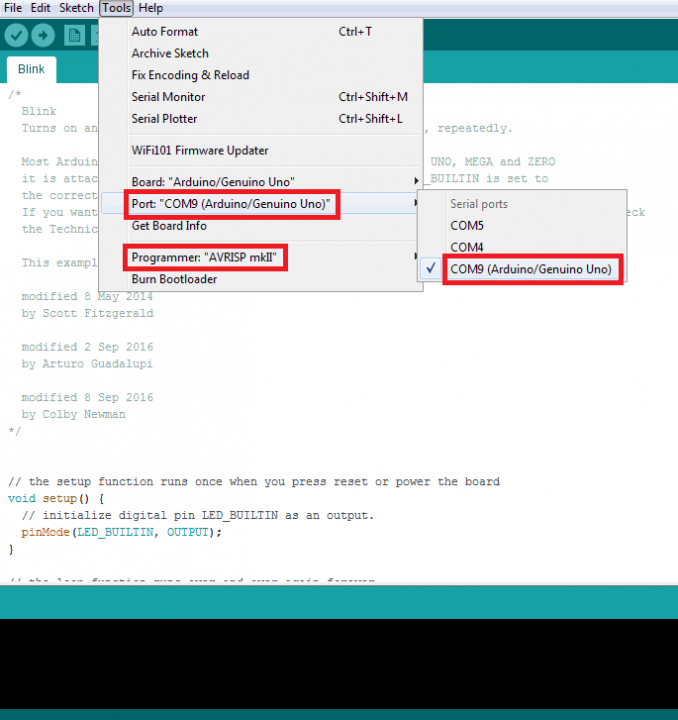This screenshot has width=678, height=720.
Task: Select Burn Bootloader
Action: [x=261, y=279]
